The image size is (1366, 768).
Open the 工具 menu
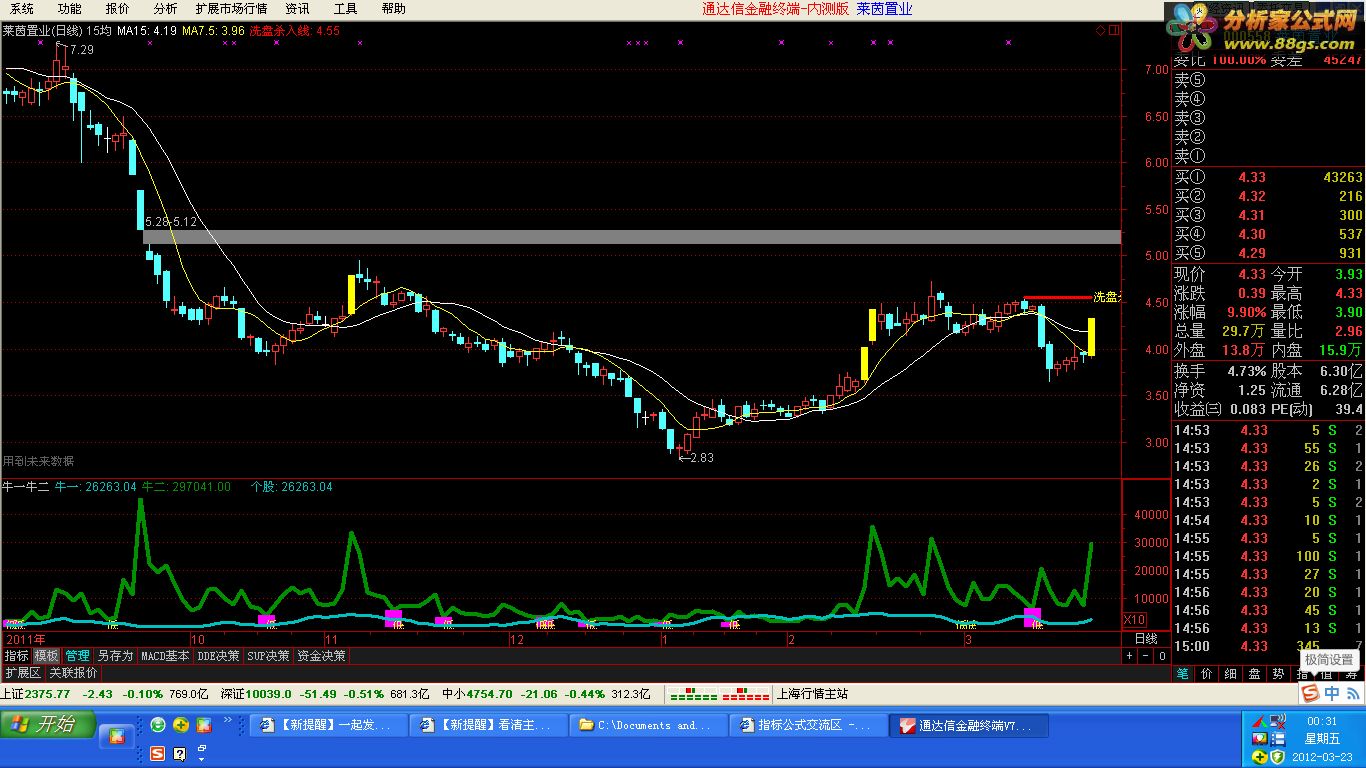345,9
